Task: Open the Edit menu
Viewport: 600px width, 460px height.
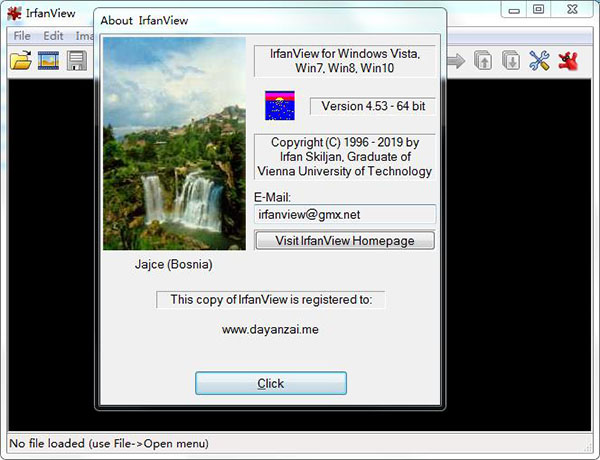Action: [53, 36]
